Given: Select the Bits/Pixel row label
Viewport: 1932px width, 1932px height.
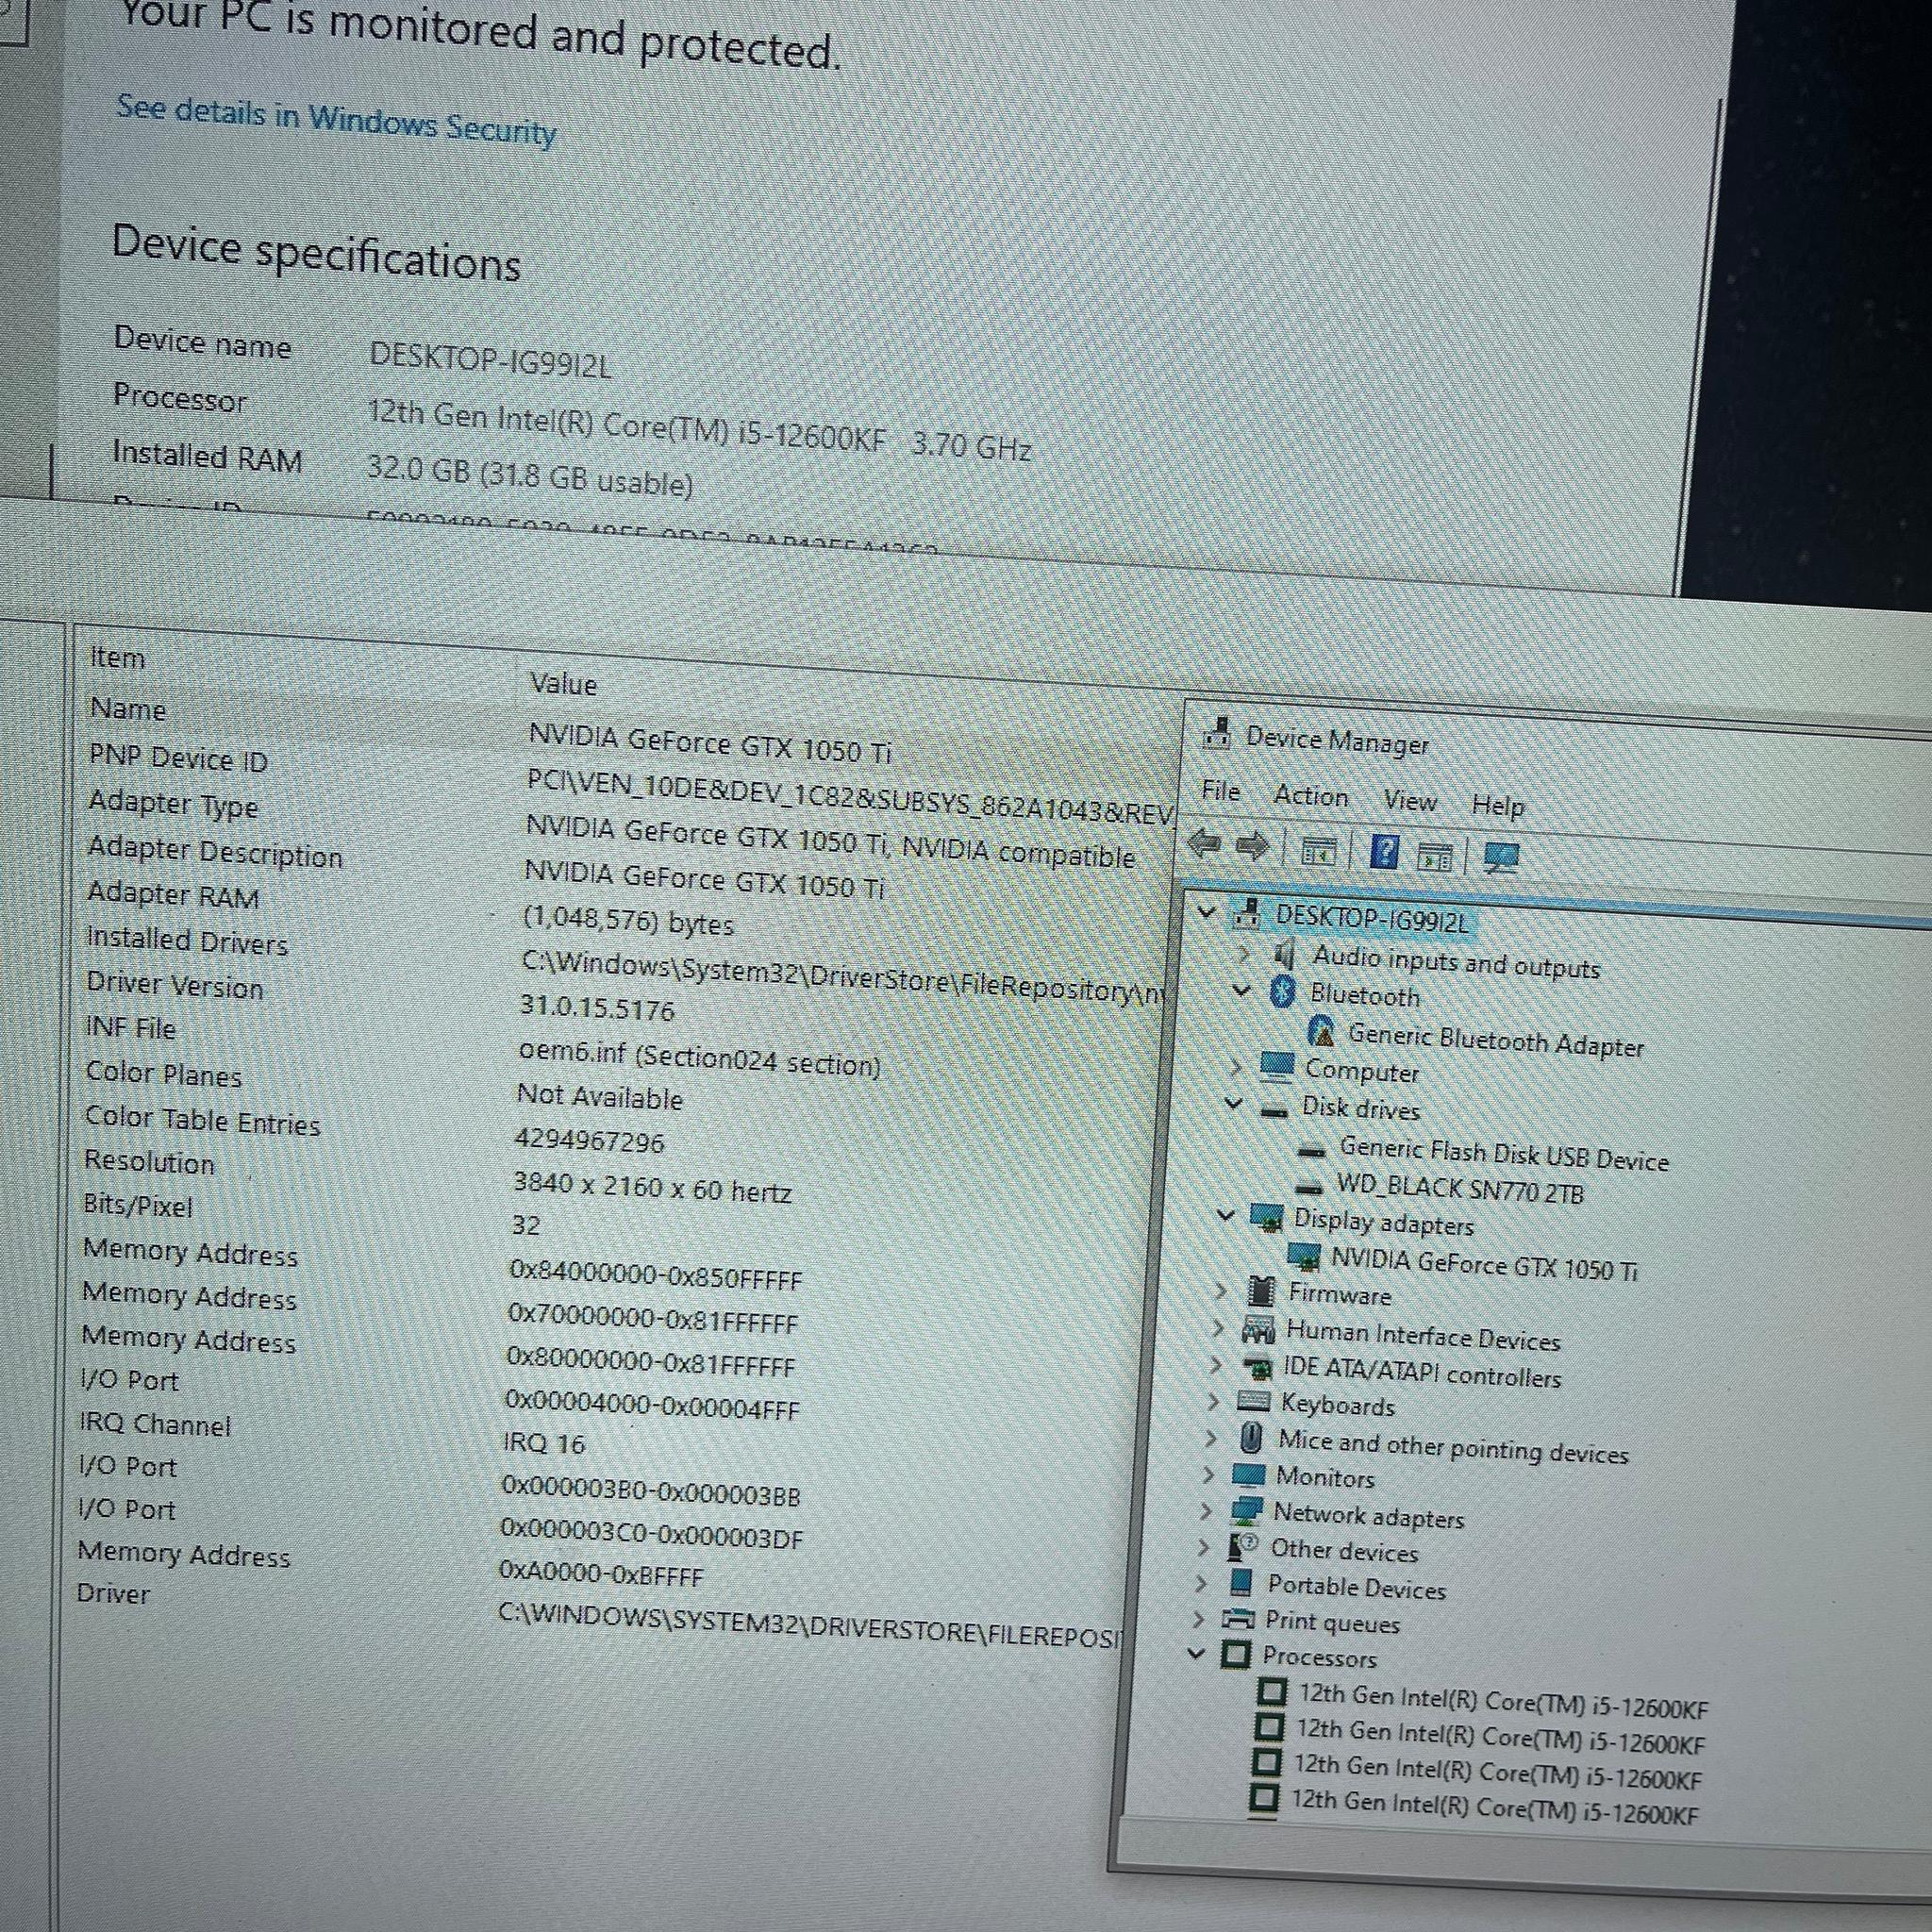Looking at the screenshot, I should pyautogui.click(x=138, y=1205).
